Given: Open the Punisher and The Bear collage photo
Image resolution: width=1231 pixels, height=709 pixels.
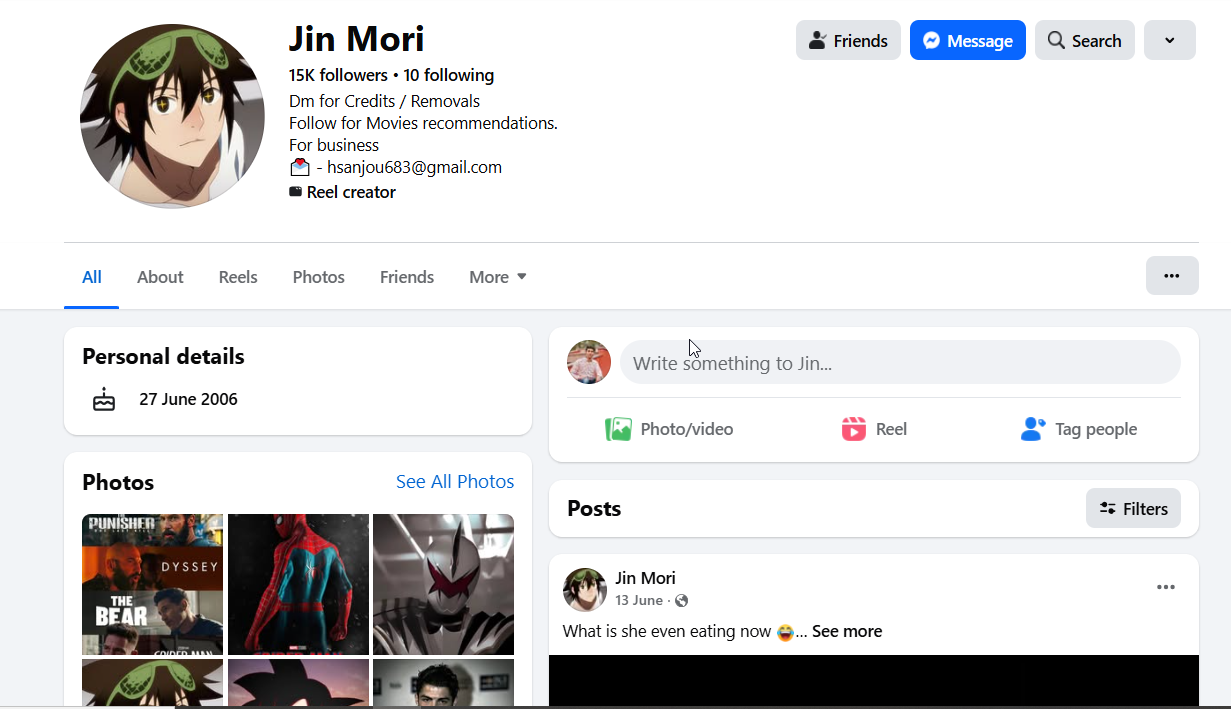Looking at the screenshot, I should [152, 584].
